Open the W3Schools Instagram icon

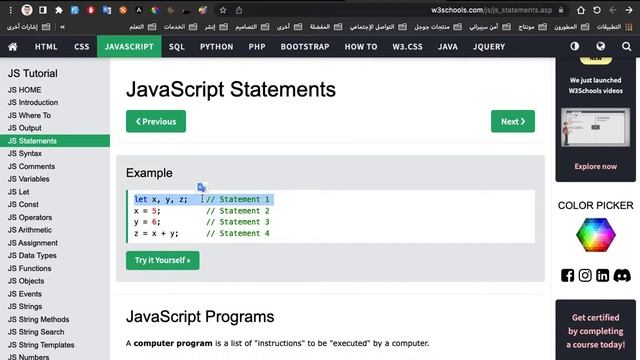(584, 276)
